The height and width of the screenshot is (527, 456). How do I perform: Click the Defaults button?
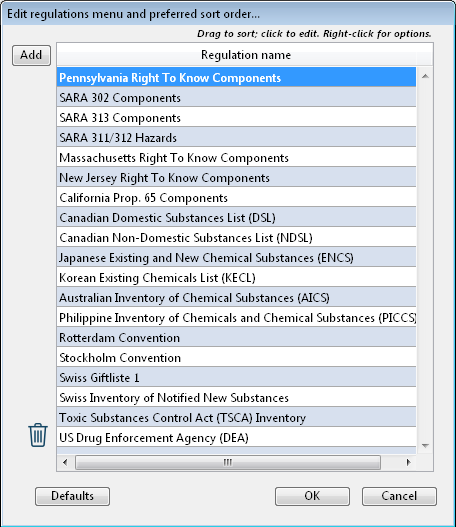tap(72, 496)
